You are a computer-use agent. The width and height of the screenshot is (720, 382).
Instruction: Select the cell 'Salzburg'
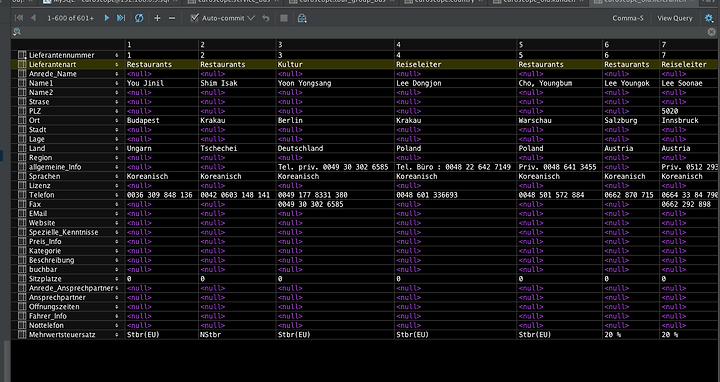(x=631, y=120)
